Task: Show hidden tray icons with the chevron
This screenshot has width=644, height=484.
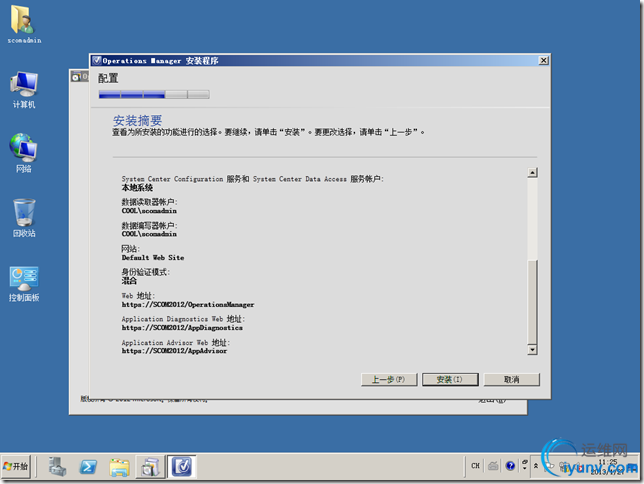Action: pyautogui.click(x=536, y=466)
